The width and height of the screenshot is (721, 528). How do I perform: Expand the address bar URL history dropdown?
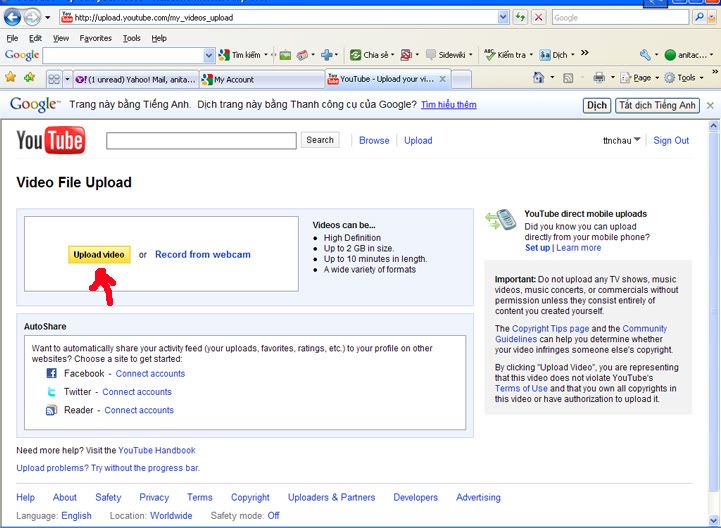pyautogui.click(x=503, y=18)
